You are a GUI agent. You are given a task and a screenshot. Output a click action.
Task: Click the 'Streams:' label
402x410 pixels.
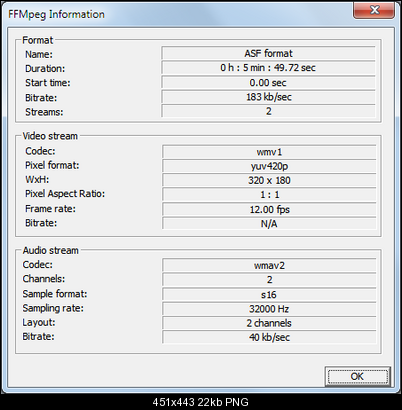click(44, 112)
